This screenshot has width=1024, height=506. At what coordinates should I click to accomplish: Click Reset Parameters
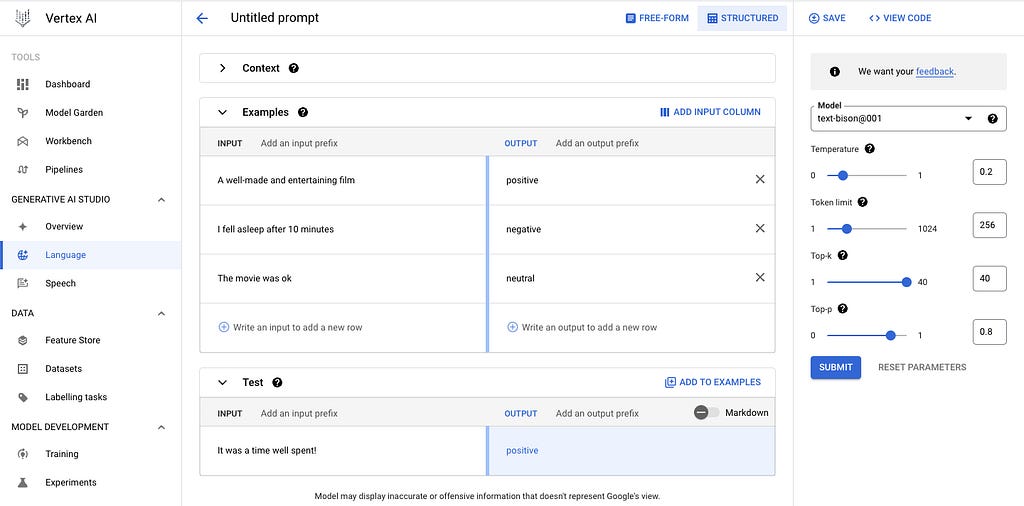[922, 367]
